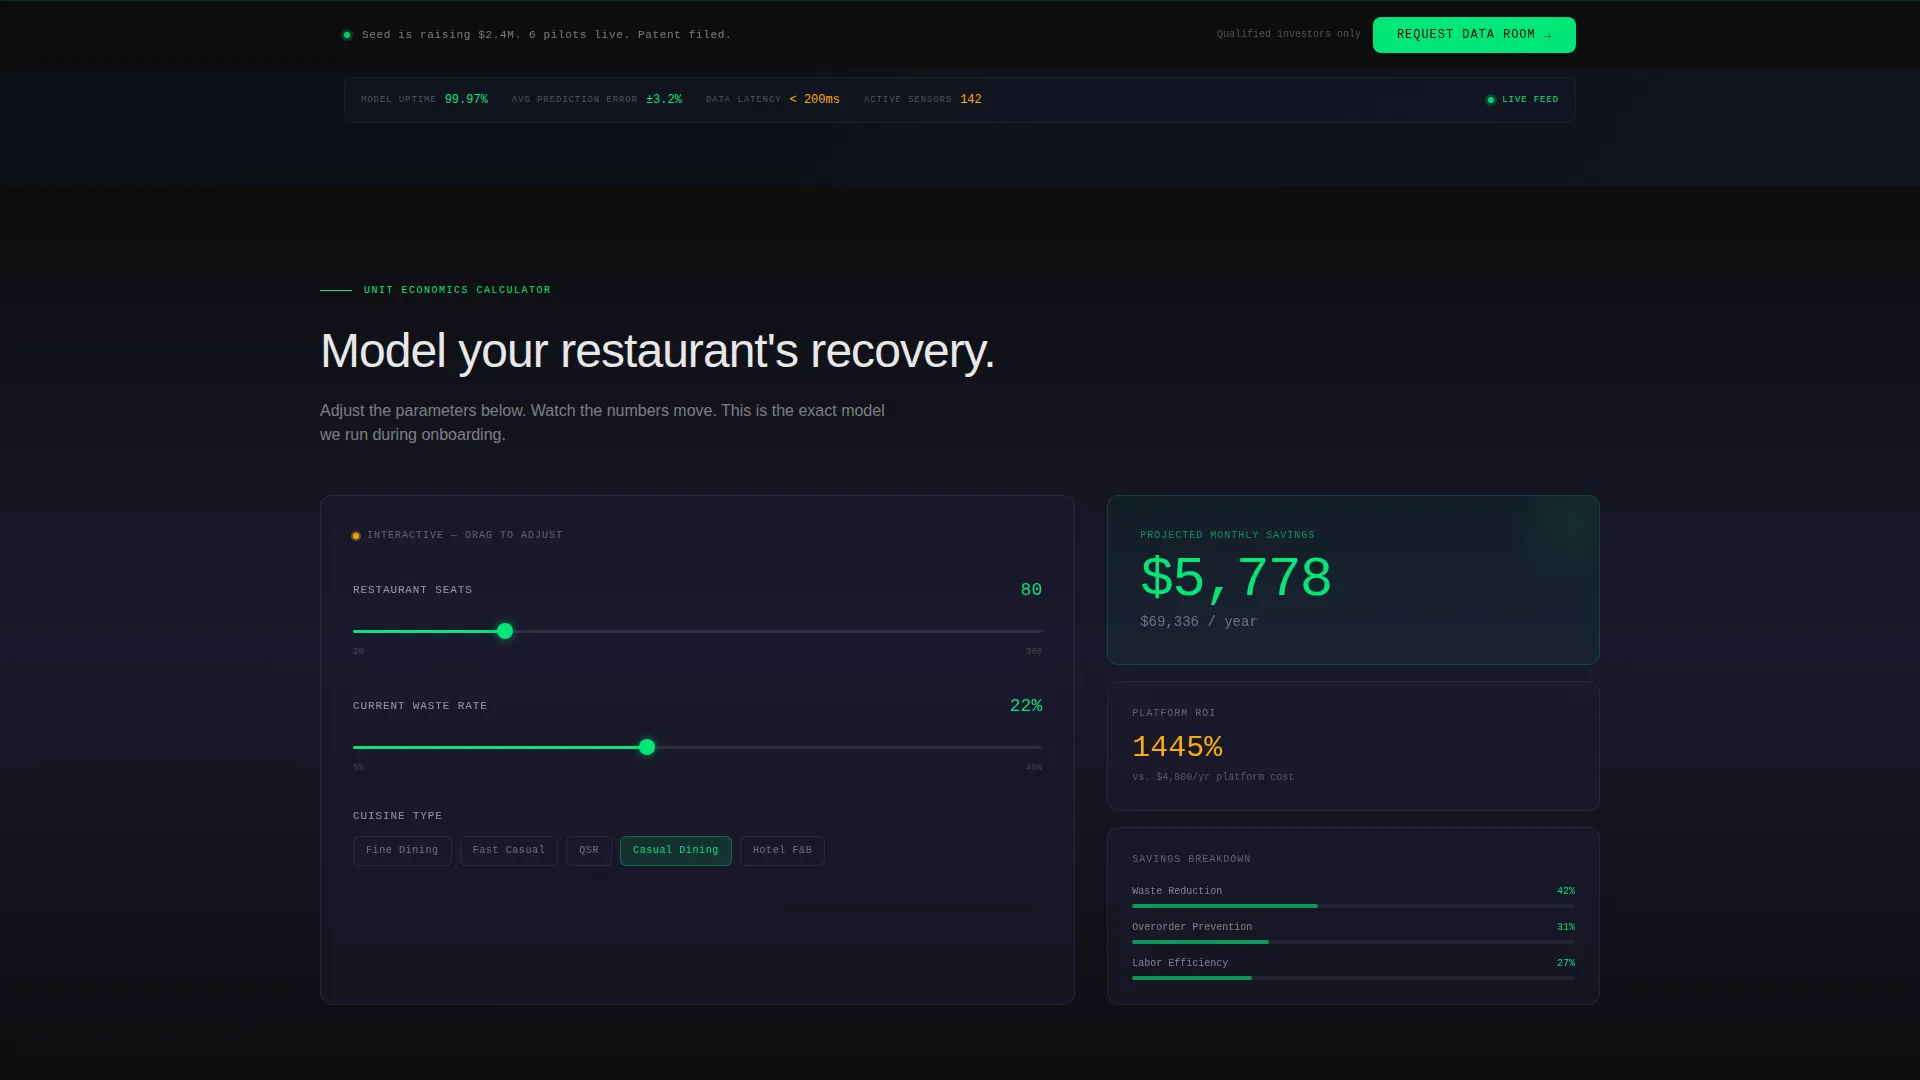Click the vs. $4,800/yr platform cost text
The image size is (1920, 1080).
click(x=1213, y=777)
